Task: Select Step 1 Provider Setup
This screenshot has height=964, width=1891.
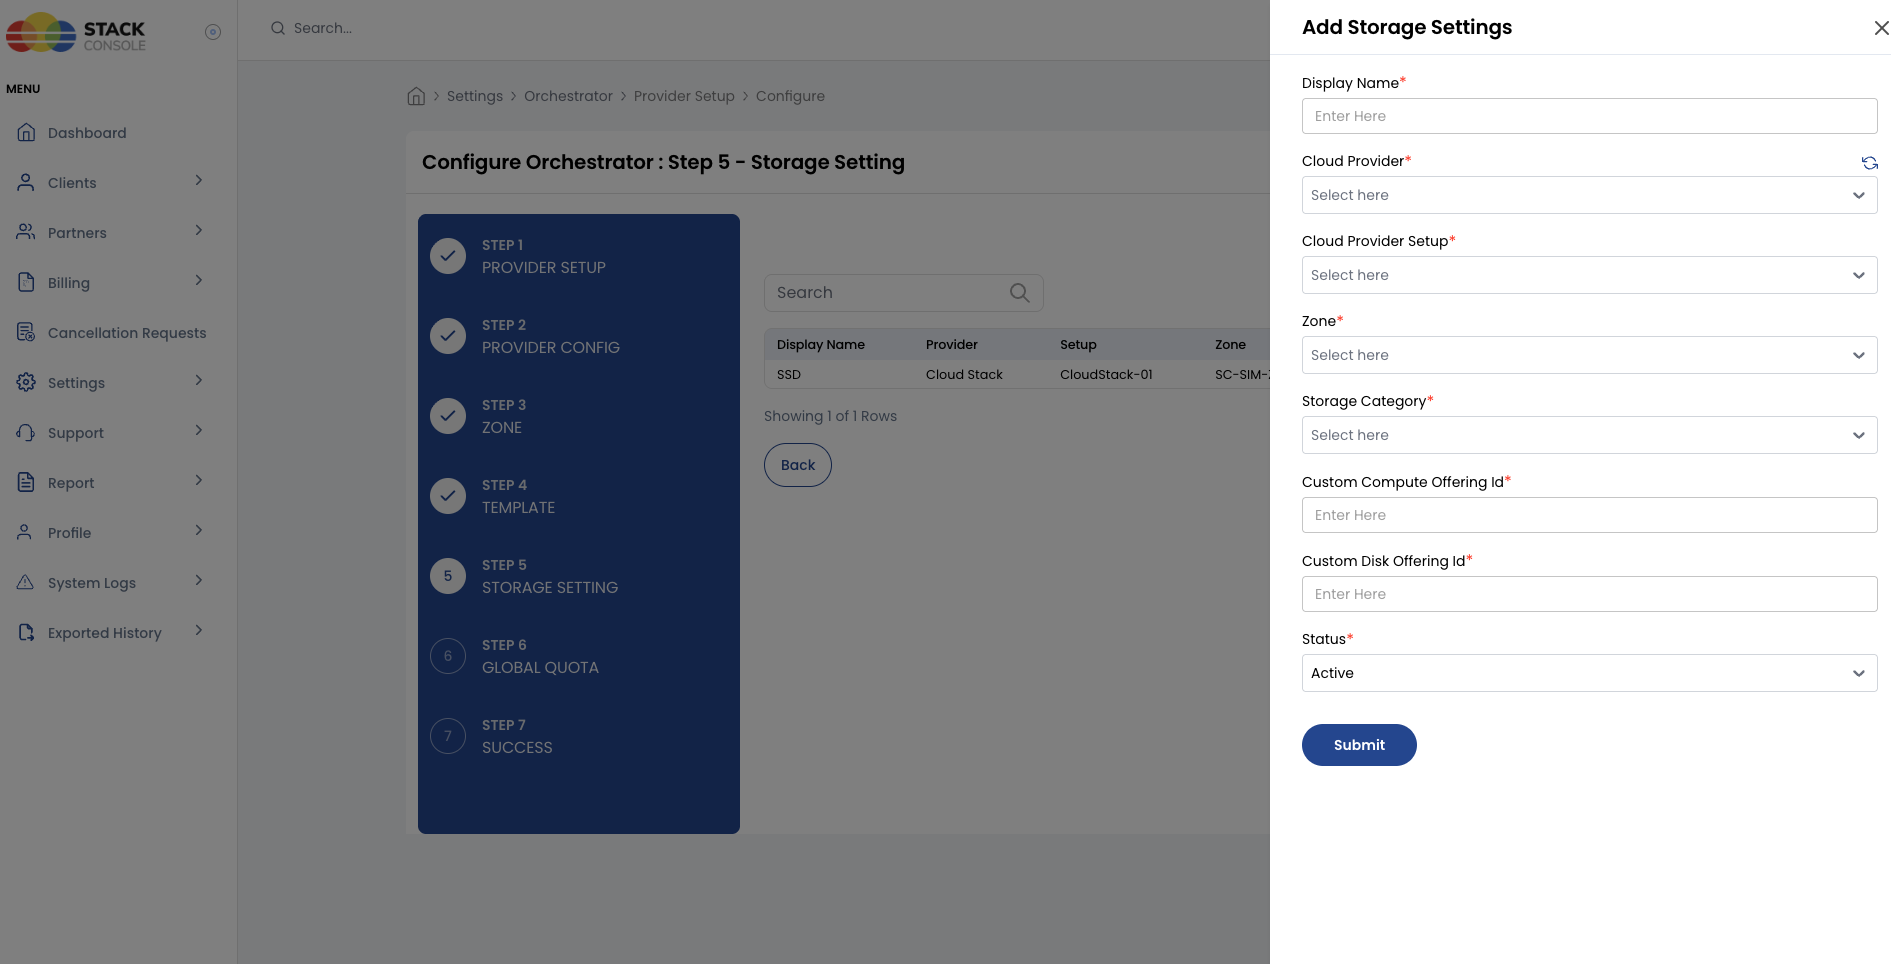Action: pyautogui.click(x=543, y=257)
